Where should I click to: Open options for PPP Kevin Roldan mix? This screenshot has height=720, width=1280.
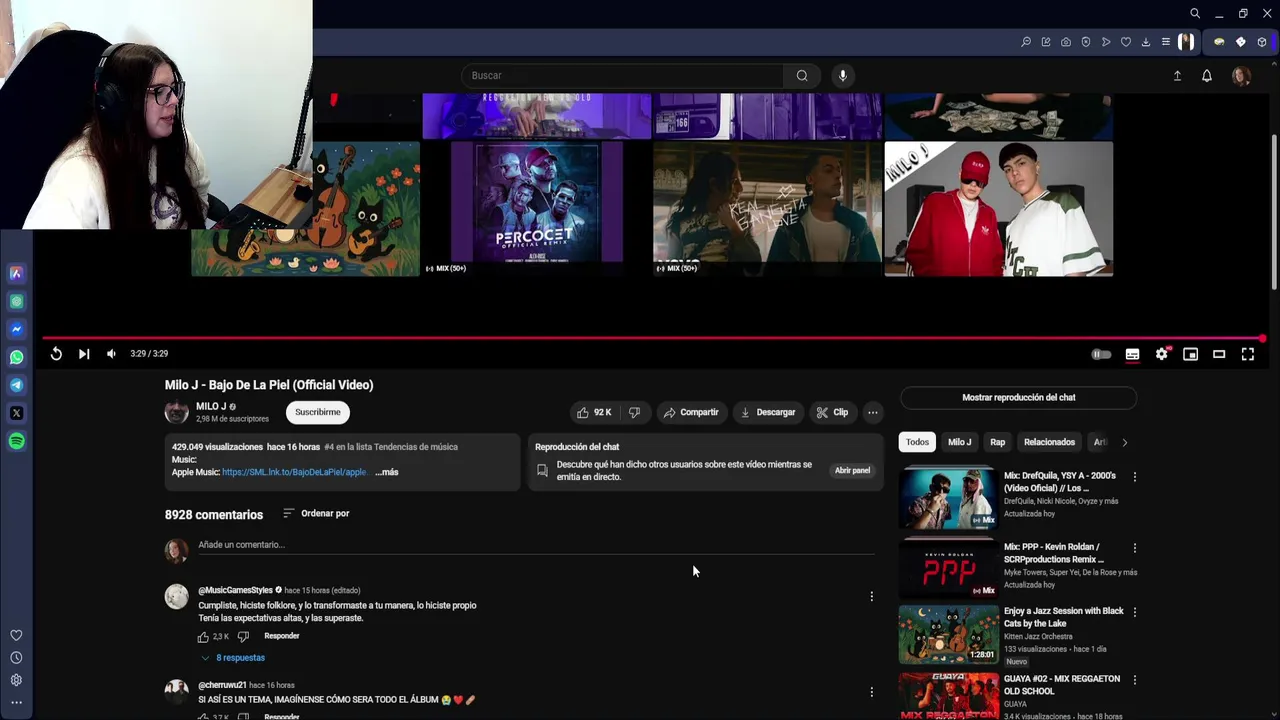[x=1134, y=548]
